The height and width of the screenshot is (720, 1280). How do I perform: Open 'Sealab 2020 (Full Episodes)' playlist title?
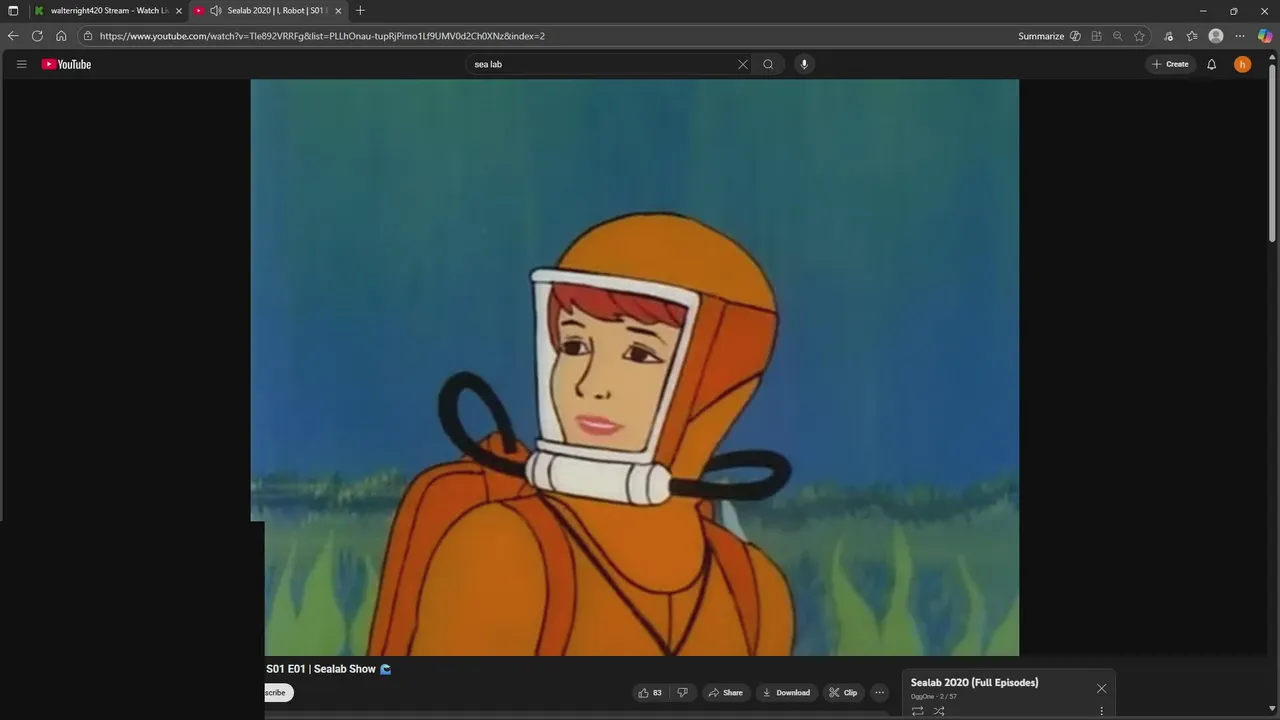[x=974, y=682]
